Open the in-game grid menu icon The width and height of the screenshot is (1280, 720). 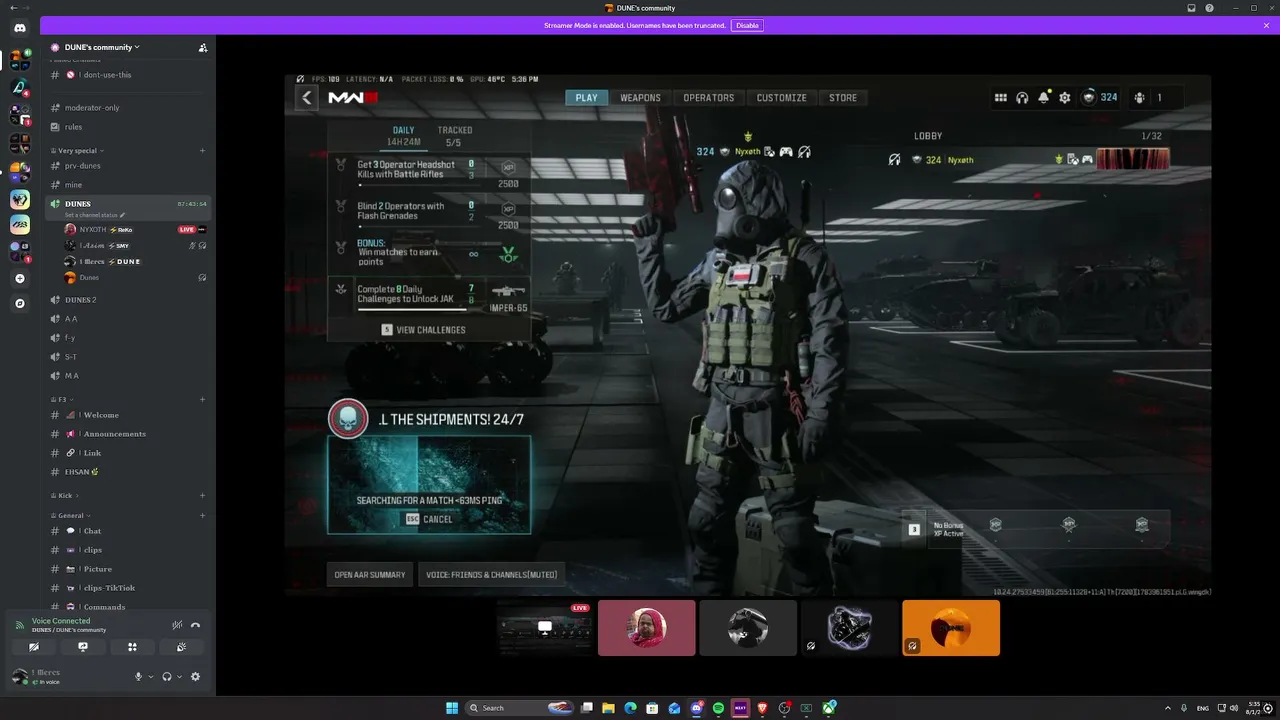1000,98
